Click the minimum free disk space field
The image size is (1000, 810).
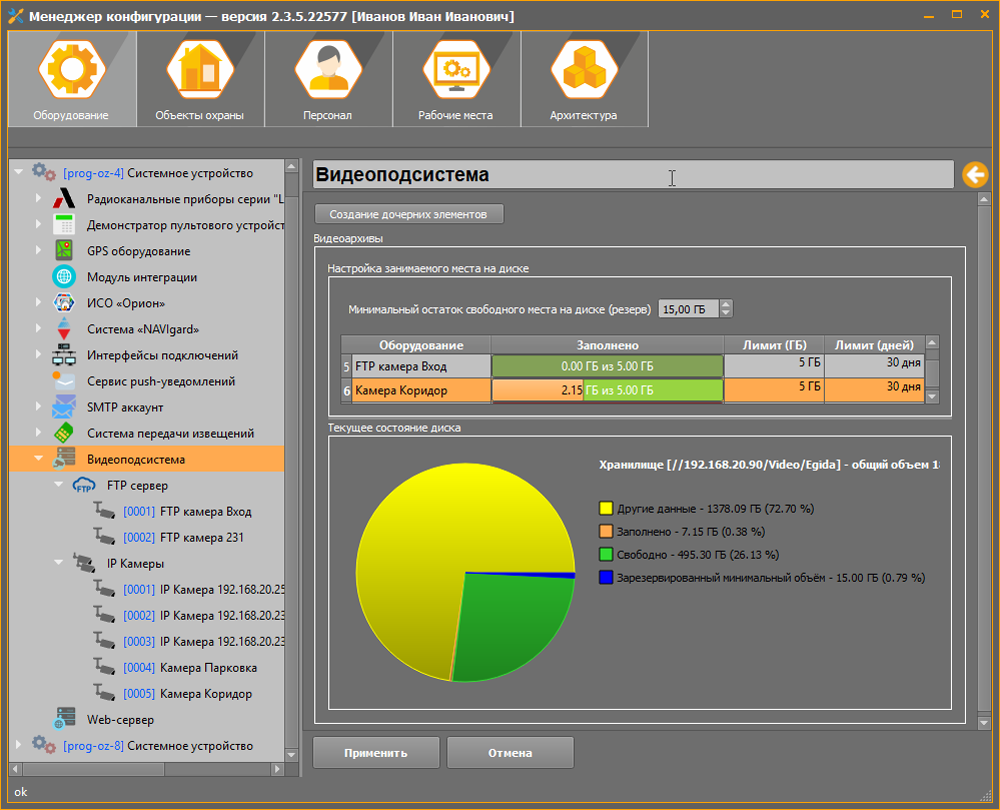(687, 309)
